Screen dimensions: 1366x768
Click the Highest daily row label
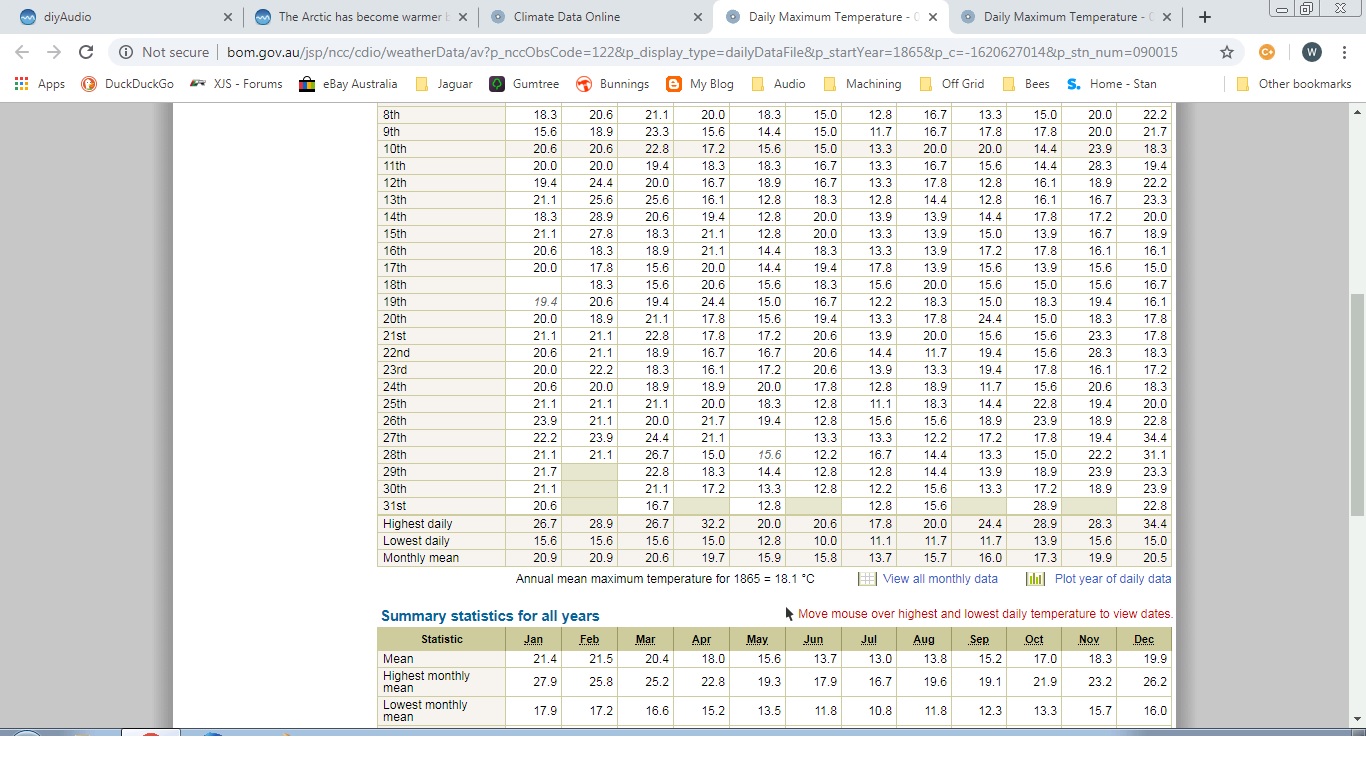[418, 524]
